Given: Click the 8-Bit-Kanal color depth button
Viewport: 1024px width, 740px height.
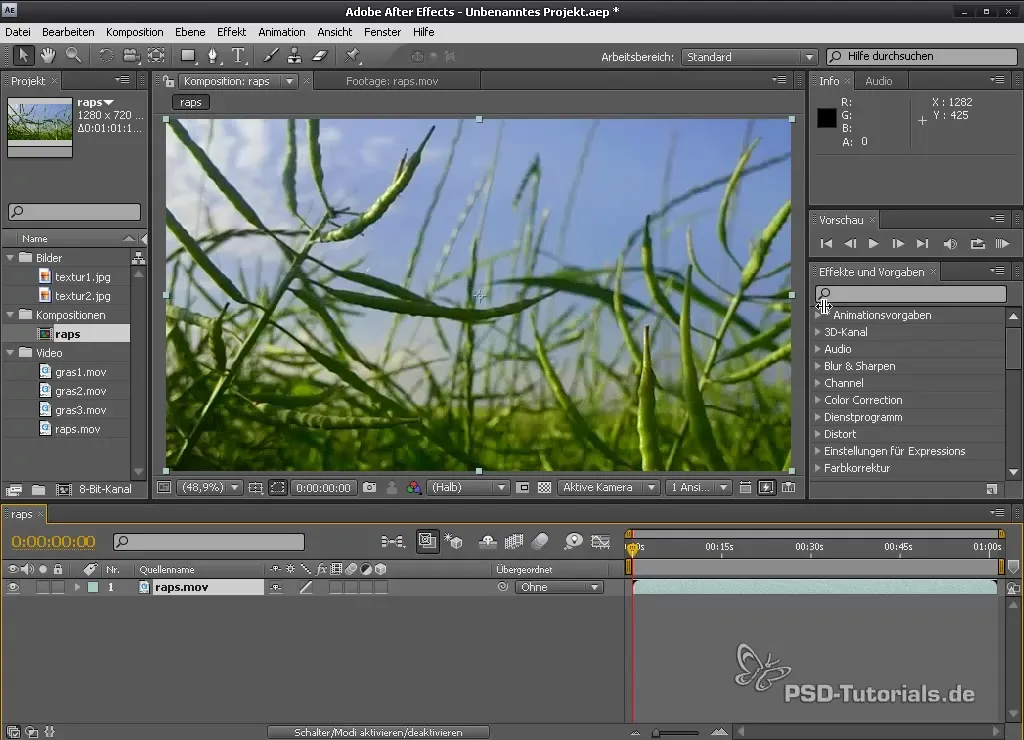Looking at the screenshot, I should [x=104, y=489].
